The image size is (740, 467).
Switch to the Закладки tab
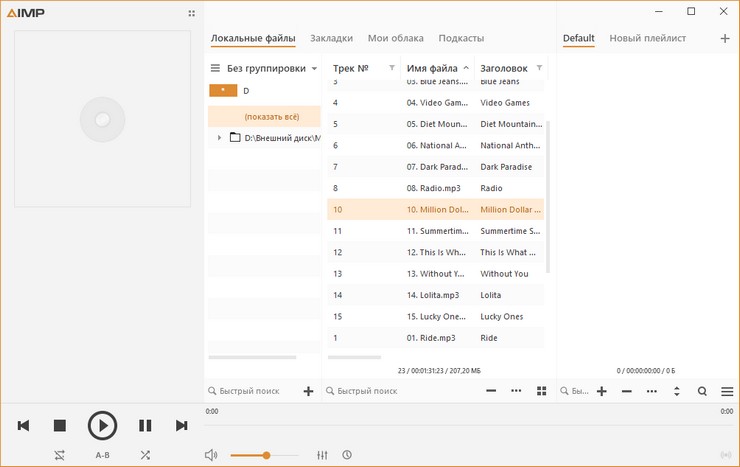331,38
